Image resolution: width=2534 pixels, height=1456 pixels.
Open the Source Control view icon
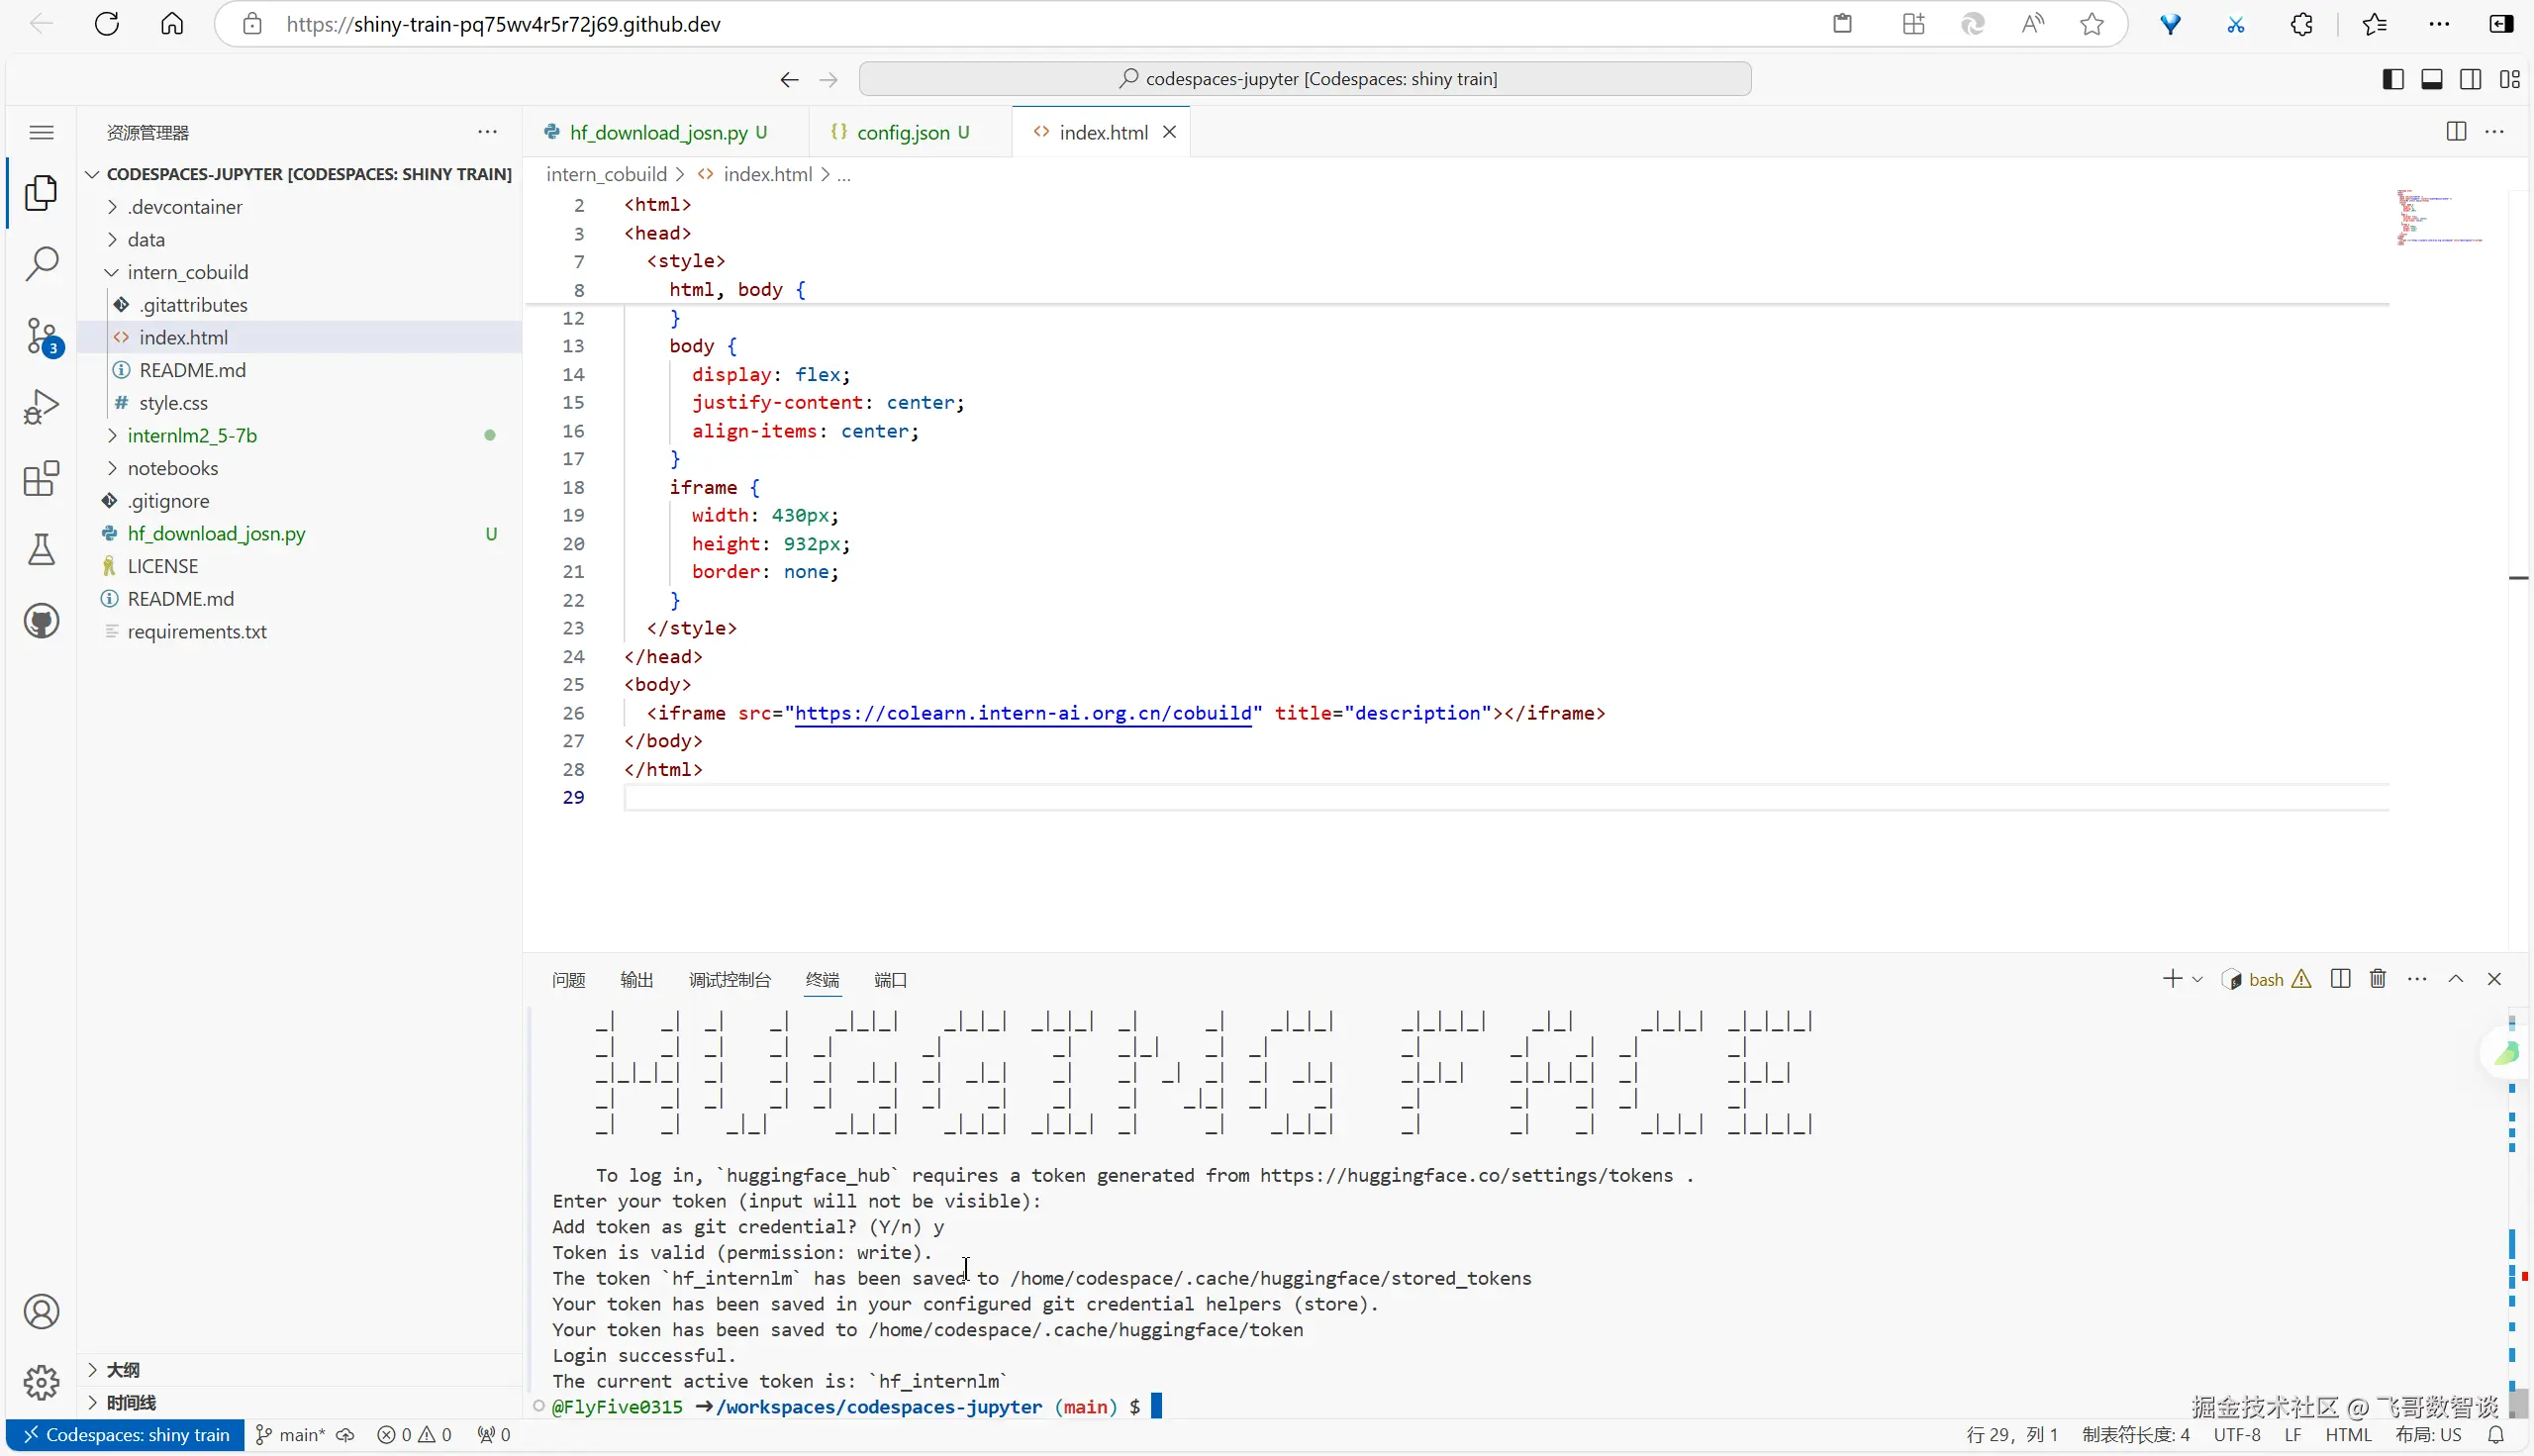pyautogui.click(x=41, y=337)
